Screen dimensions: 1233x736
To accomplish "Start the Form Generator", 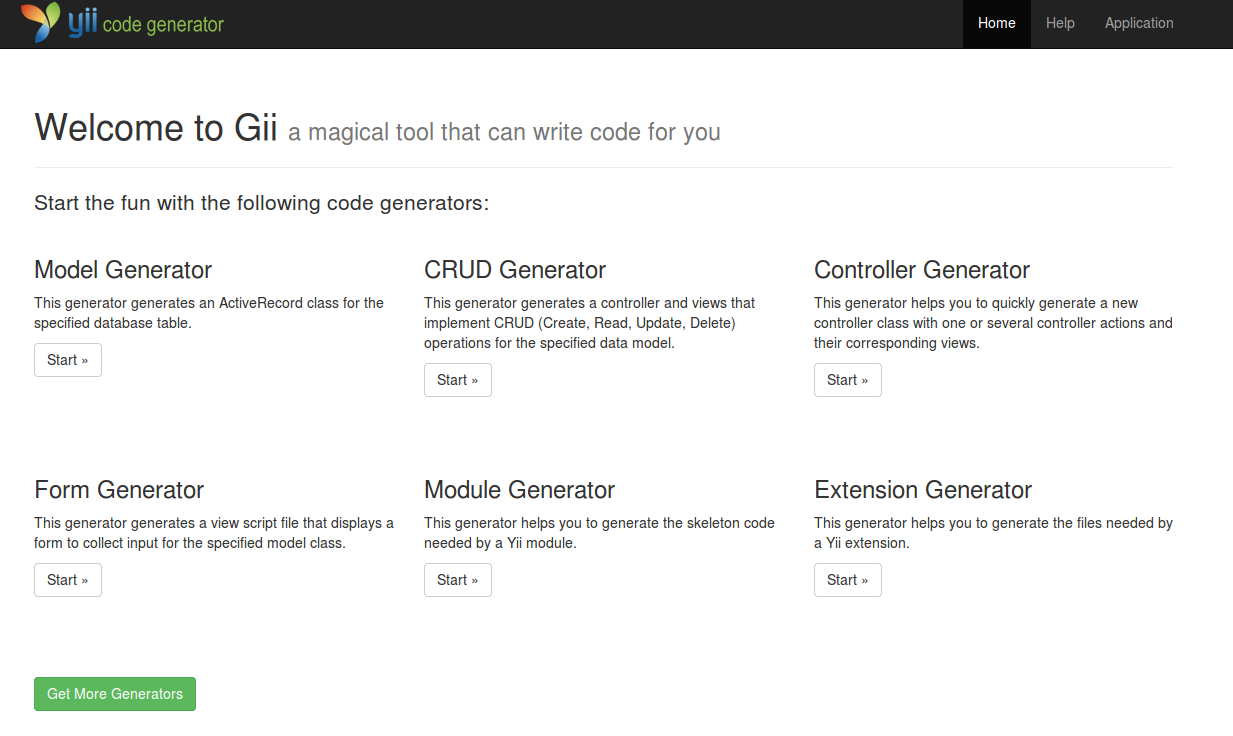I will [x=68, y=580].
